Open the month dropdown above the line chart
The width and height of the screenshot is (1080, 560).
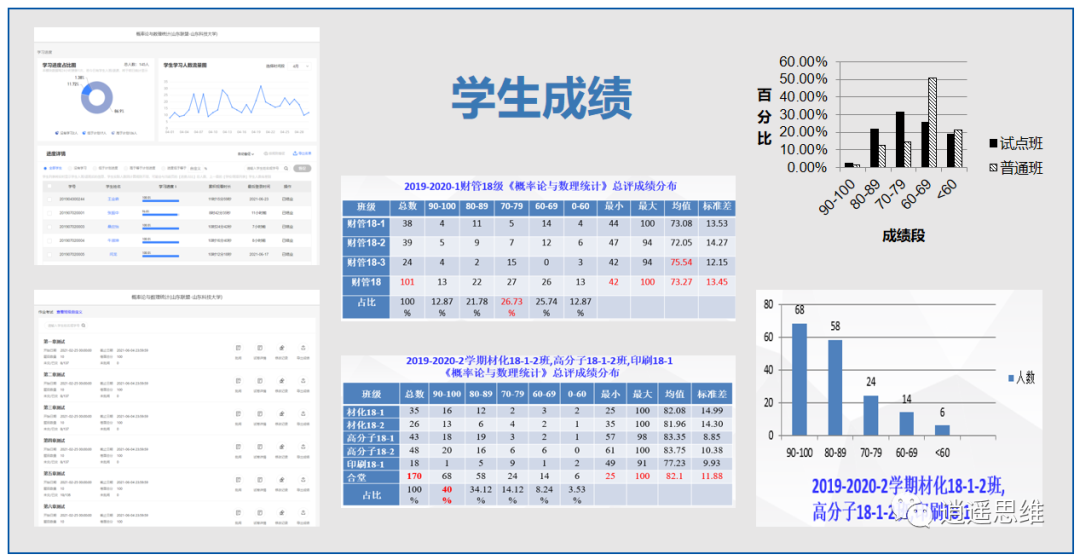(300, 66)
